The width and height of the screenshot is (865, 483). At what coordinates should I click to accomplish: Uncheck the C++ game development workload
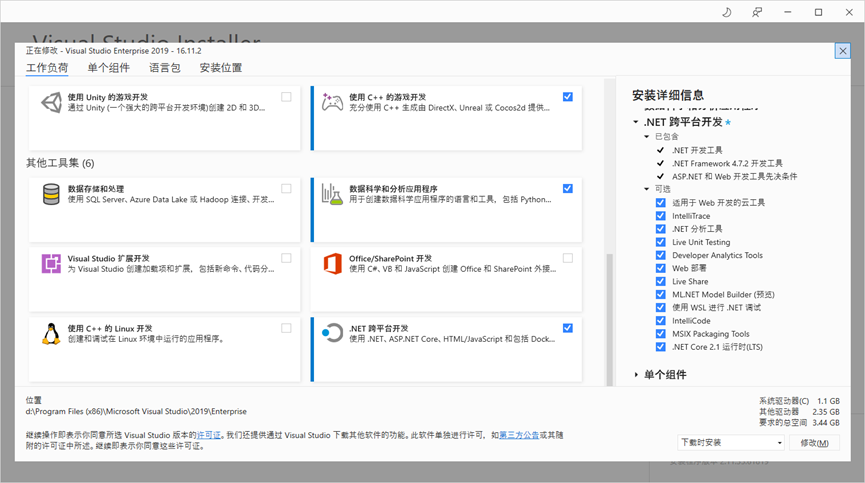coord(568,97)
